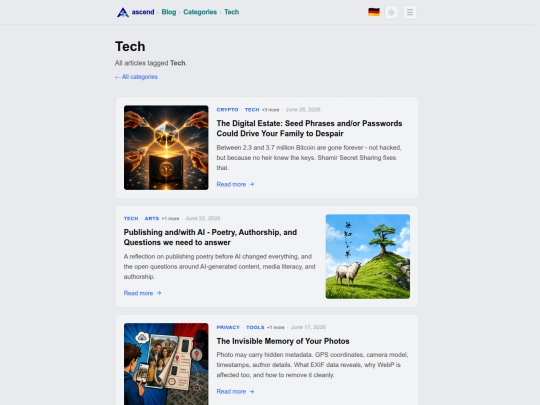The width and height of the screenshot is (540, 405).
Task: Click Invisible Memory photos comic thumbnail
Action: [x=166, y=364]
